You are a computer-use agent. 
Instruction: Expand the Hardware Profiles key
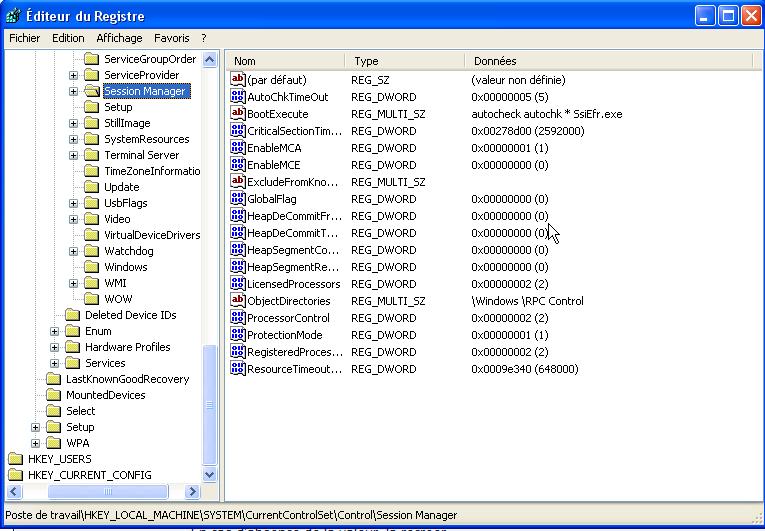point(55,347)
